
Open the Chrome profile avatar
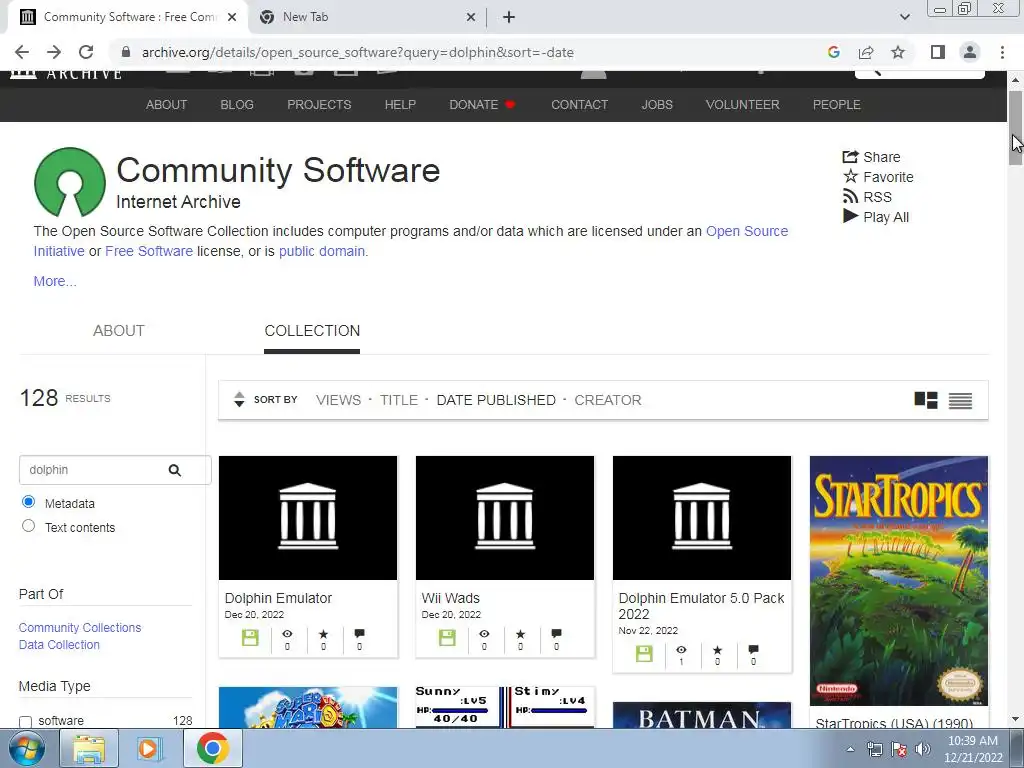point(970,52)
